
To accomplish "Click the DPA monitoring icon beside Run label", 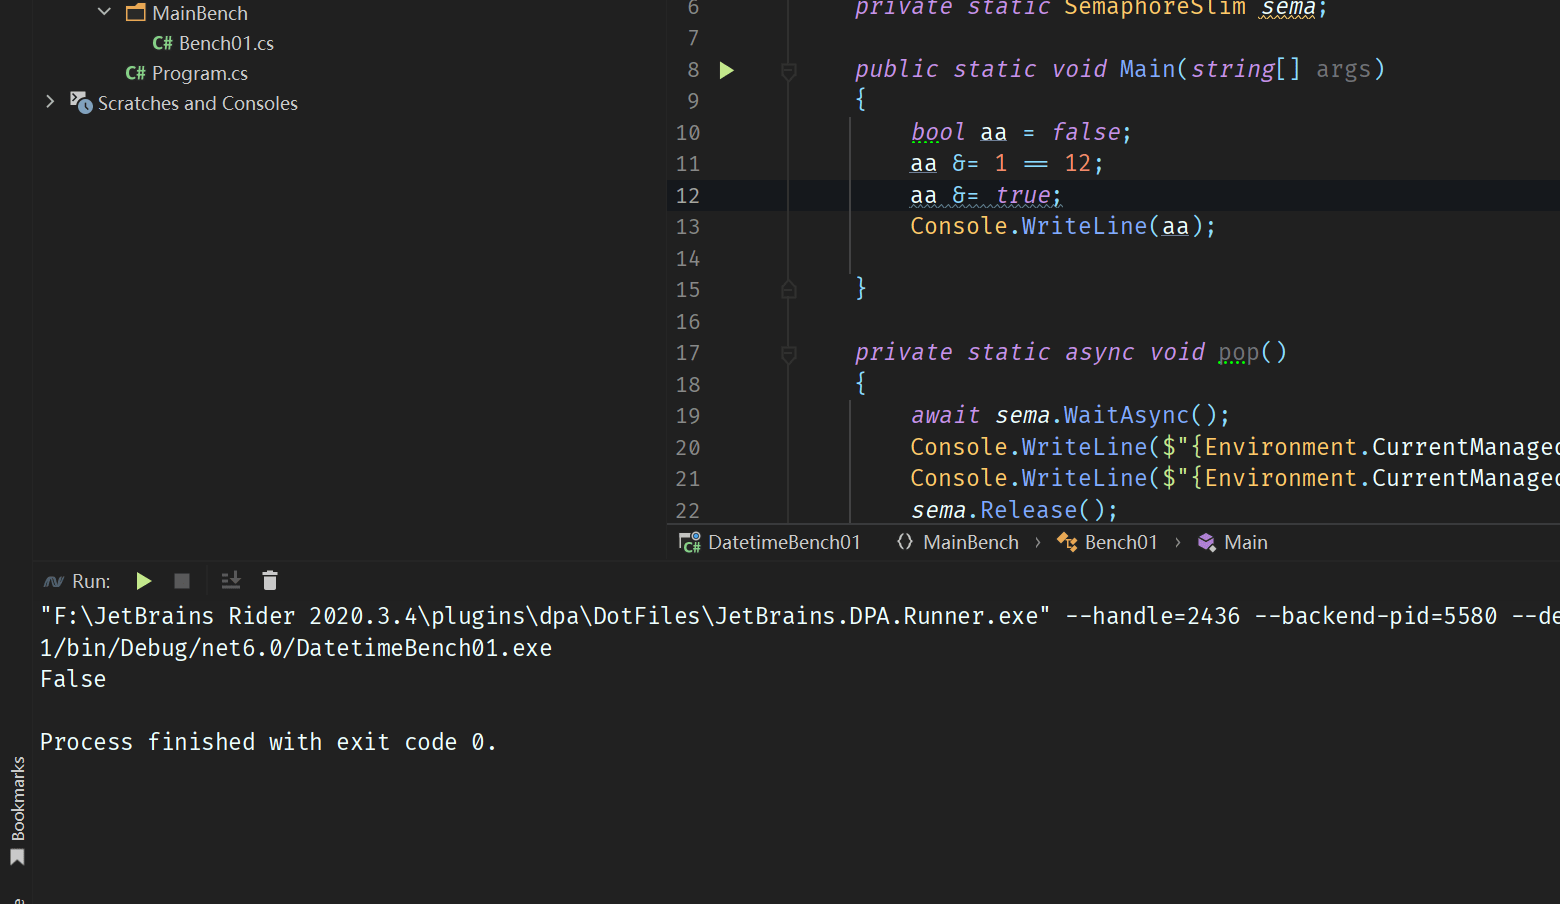I will point(53,580).
